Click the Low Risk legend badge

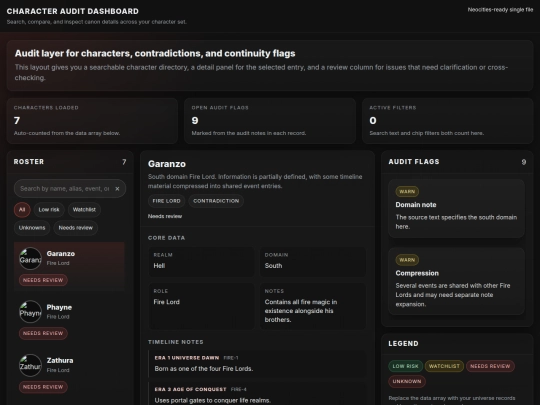click(x=405, y=366)
